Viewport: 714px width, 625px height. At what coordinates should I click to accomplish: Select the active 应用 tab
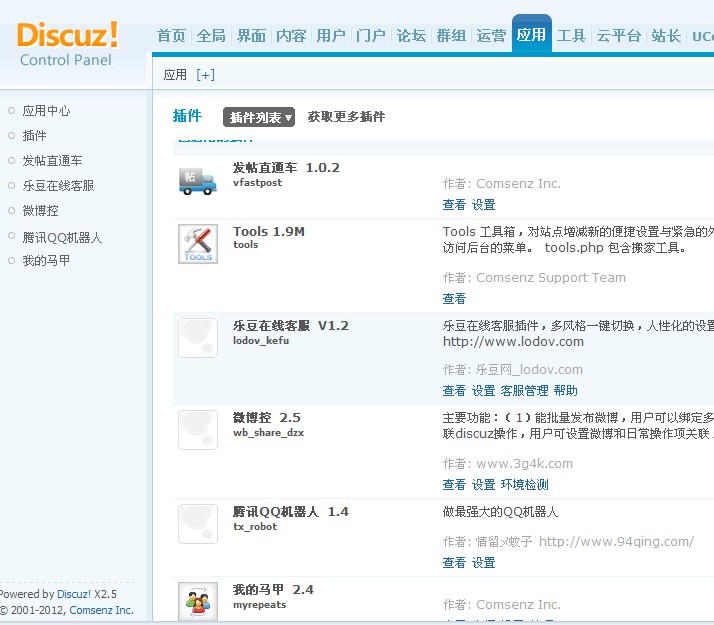coord(531,35)
